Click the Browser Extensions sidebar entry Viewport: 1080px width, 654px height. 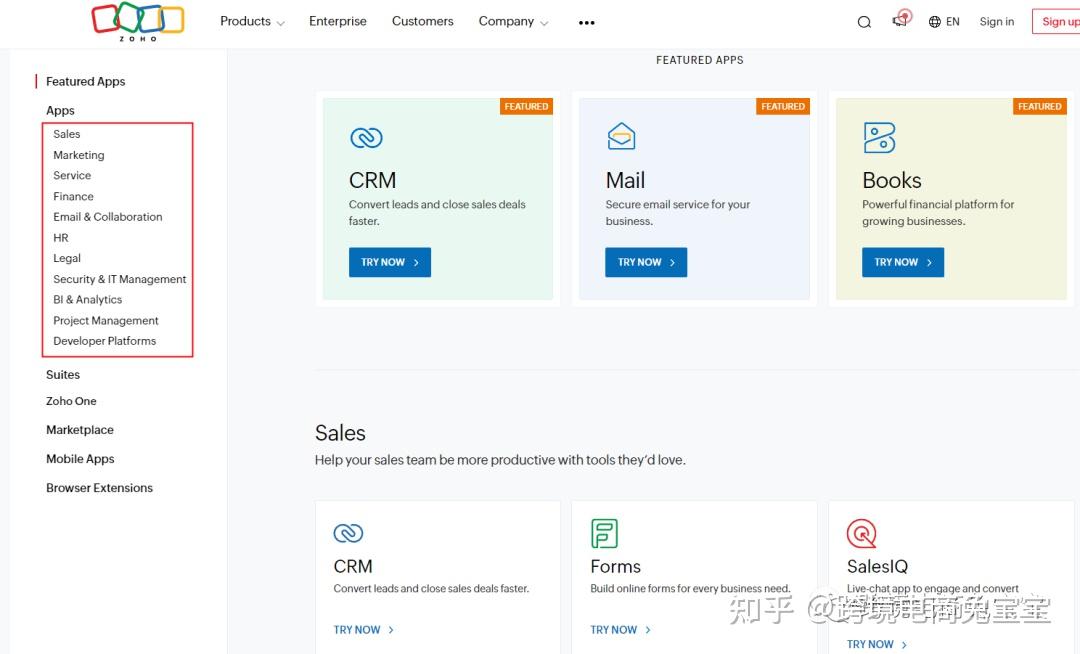tap(99, 488)
